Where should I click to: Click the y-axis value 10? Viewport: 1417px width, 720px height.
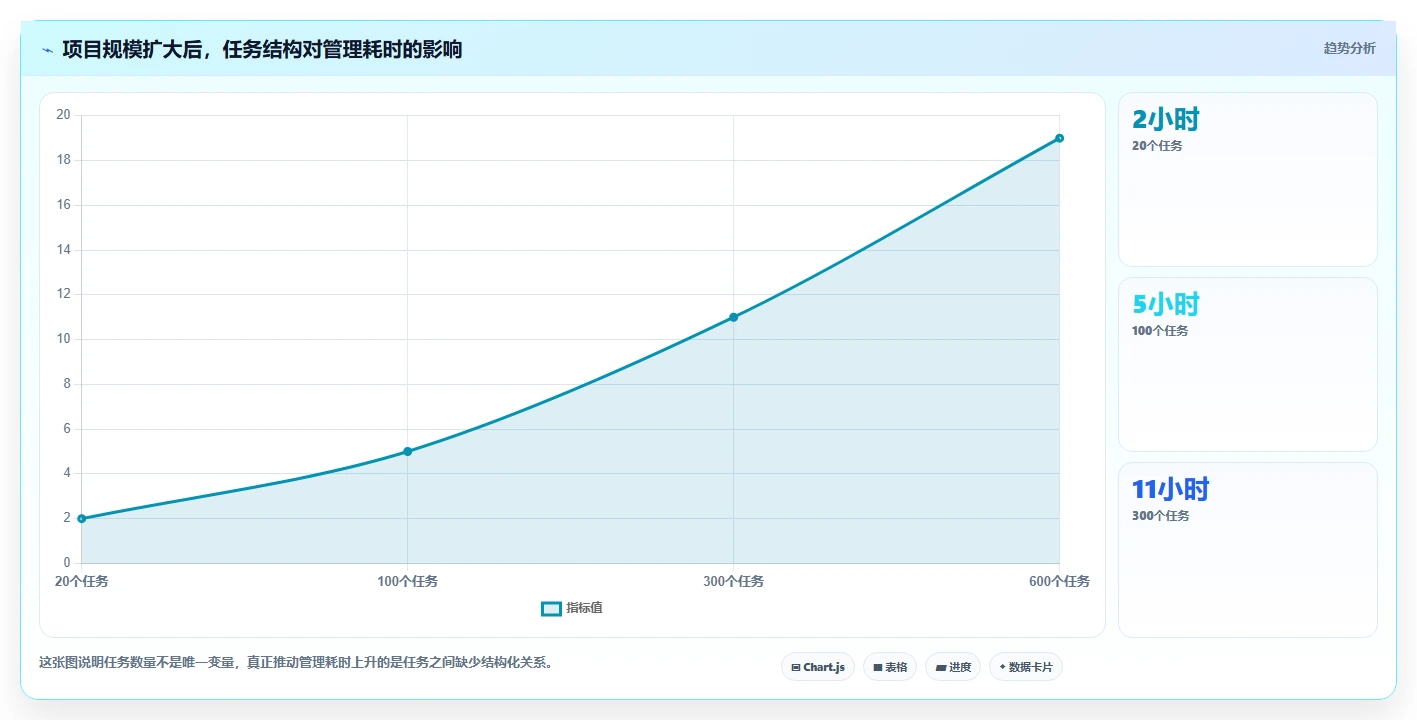tap(63, 339)
